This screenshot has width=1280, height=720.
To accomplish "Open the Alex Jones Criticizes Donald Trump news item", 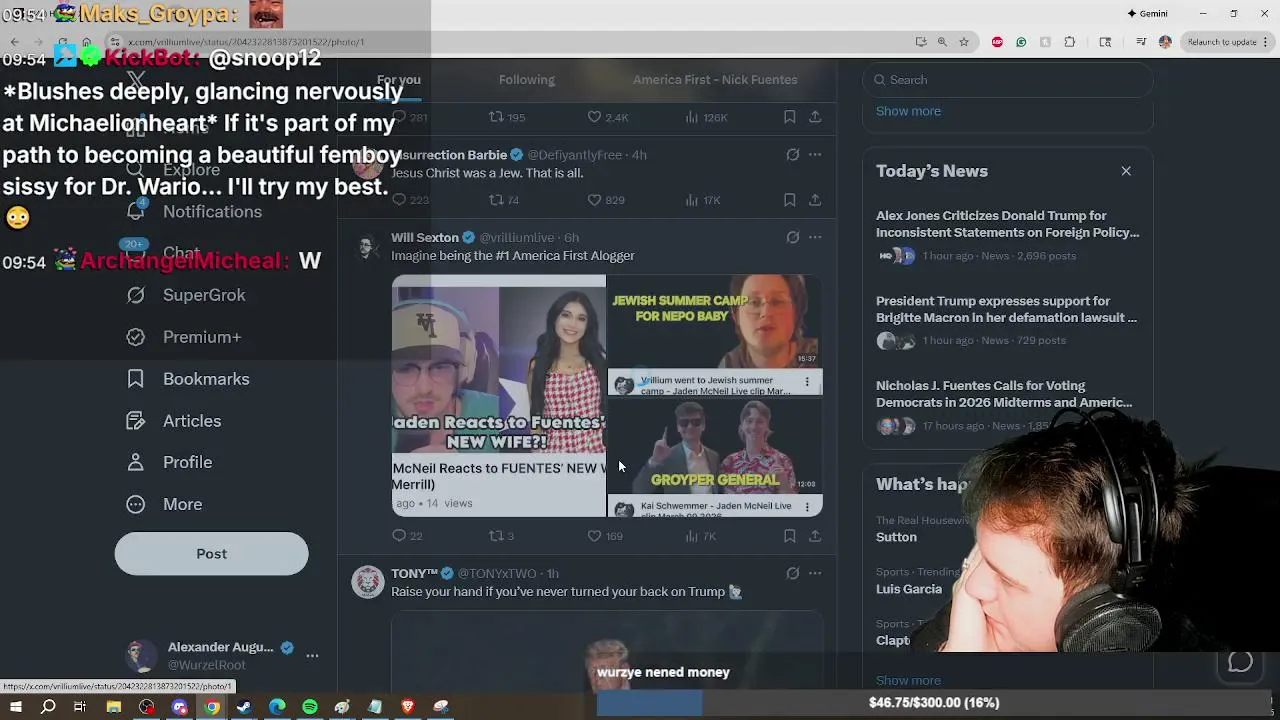I will 1007,235.
